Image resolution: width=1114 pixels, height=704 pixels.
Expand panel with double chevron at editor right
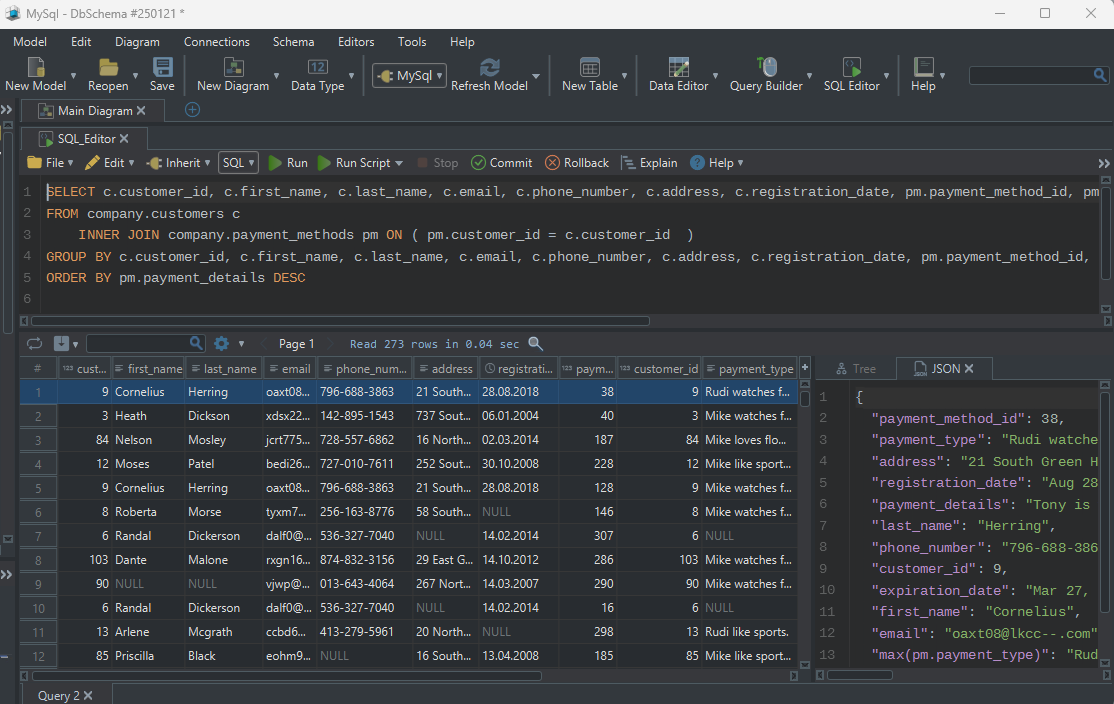point(1103,163)
